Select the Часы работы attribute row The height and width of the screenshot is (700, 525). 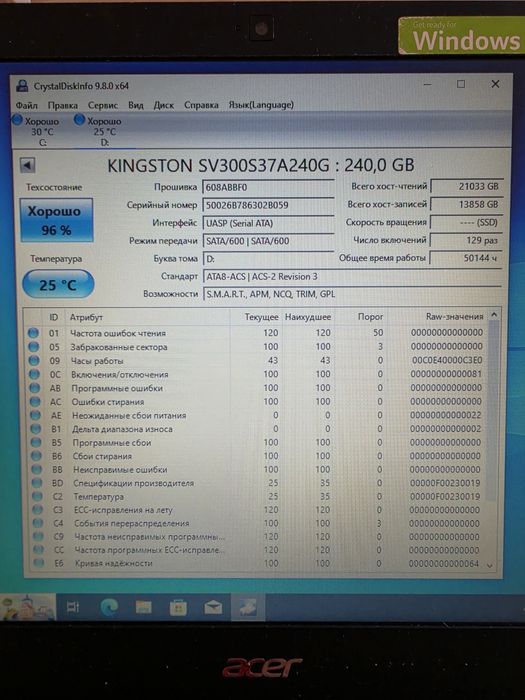click(x=257, y=360)
